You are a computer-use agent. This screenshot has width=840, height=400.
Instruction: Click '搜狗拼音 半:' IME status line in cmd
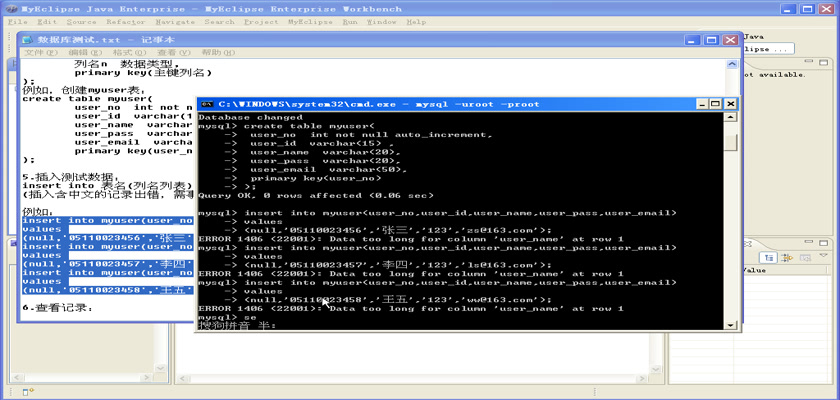[x=237, y=326]
